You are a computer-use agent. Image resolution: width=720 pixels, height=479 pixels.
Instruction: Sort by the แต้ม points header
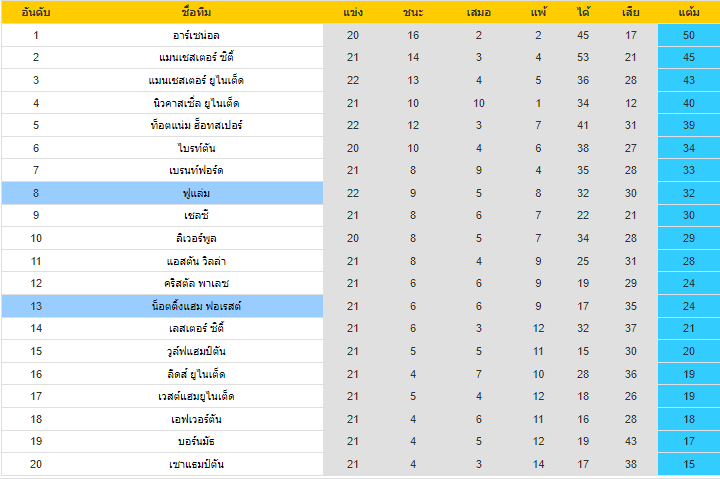tap(689, 12)
